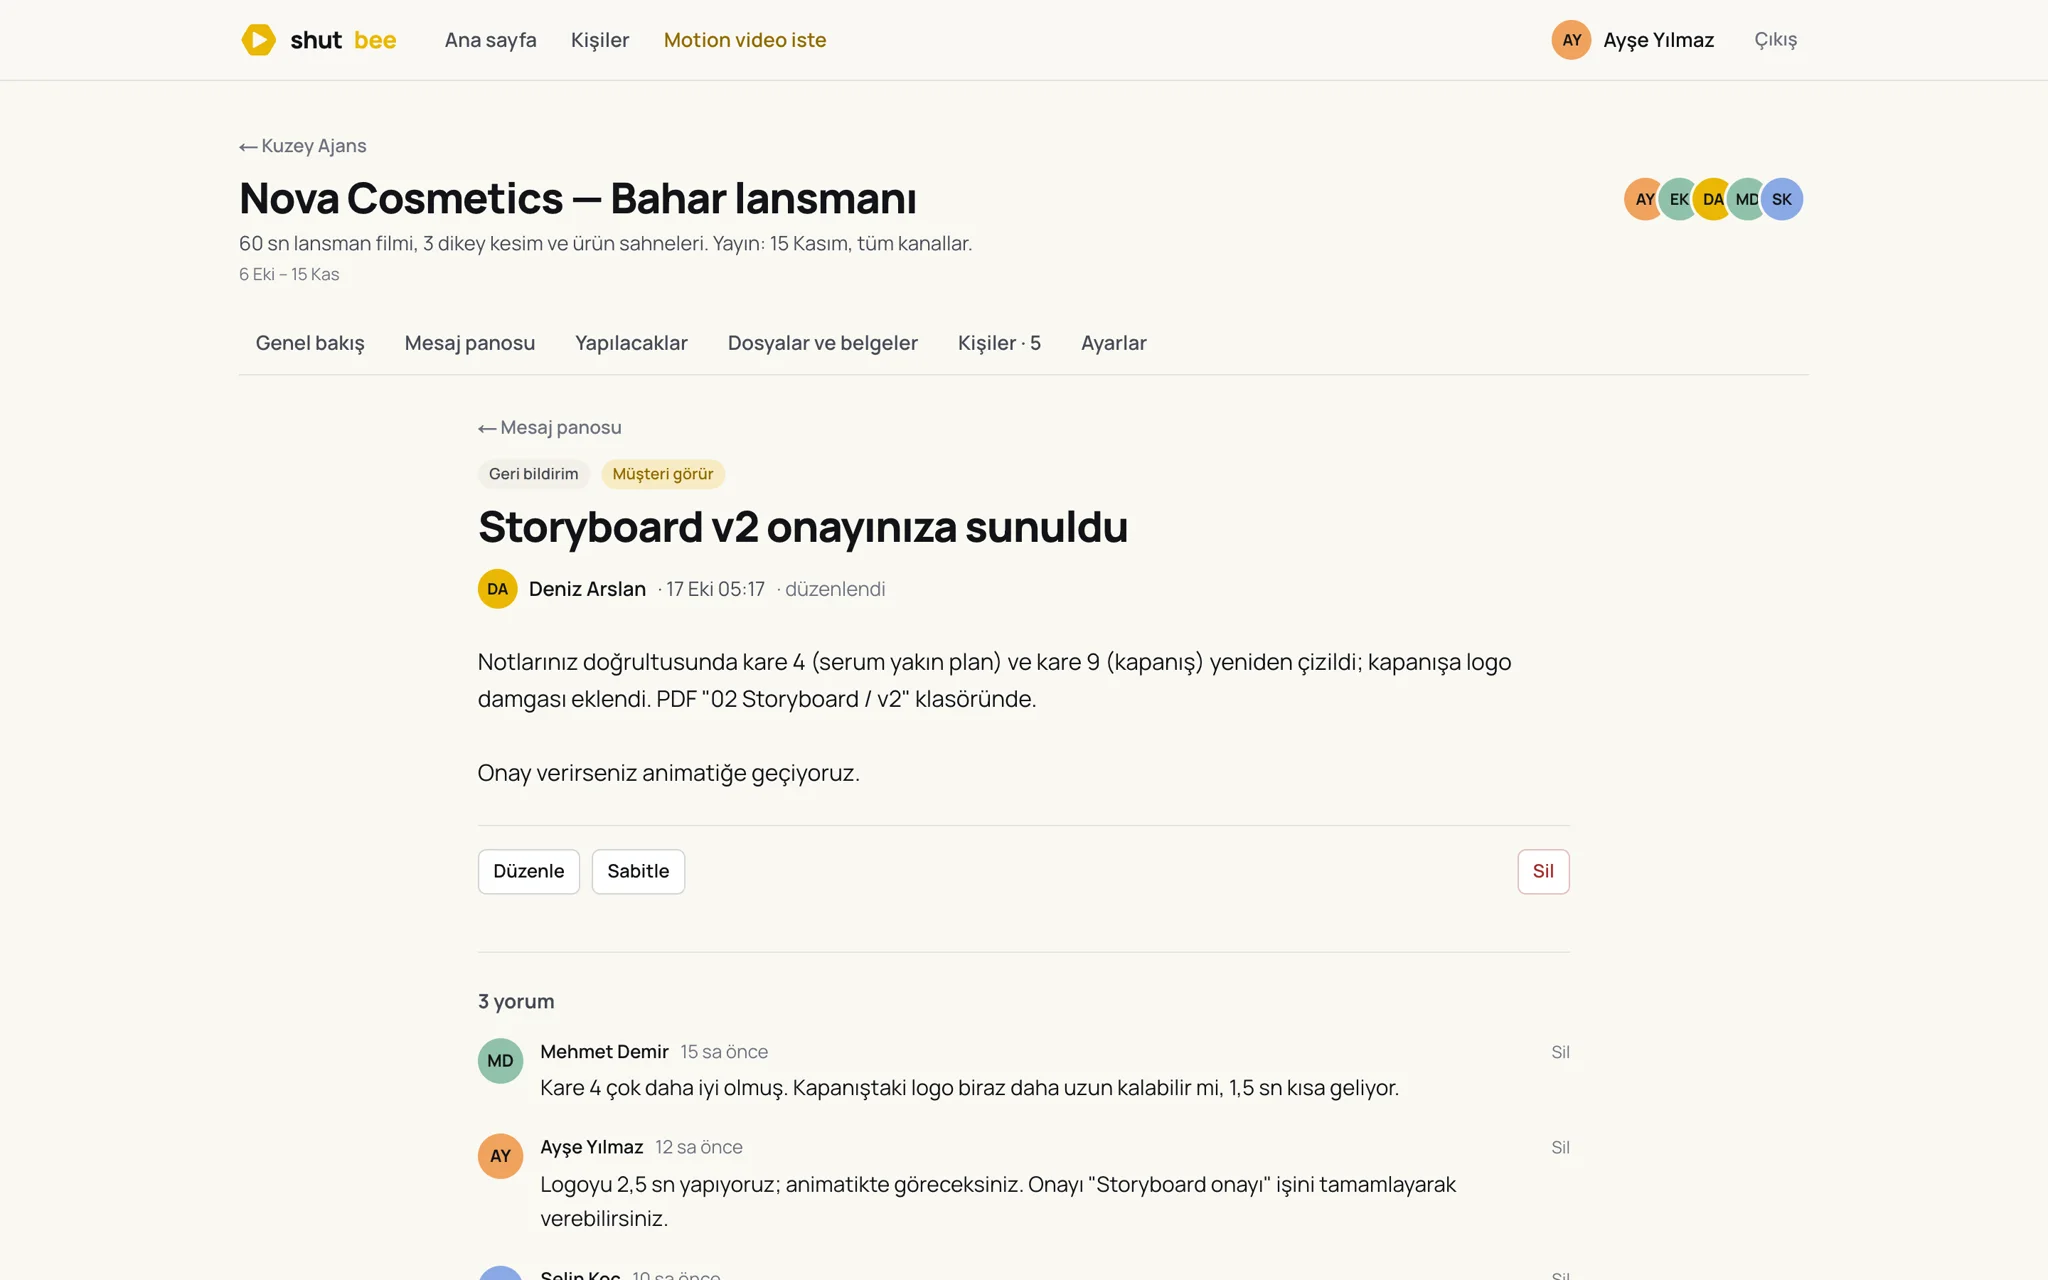Screen dimensions: 2048x1280
Task: Click the EK member avatar in project header
Action: click(1679, 199)
